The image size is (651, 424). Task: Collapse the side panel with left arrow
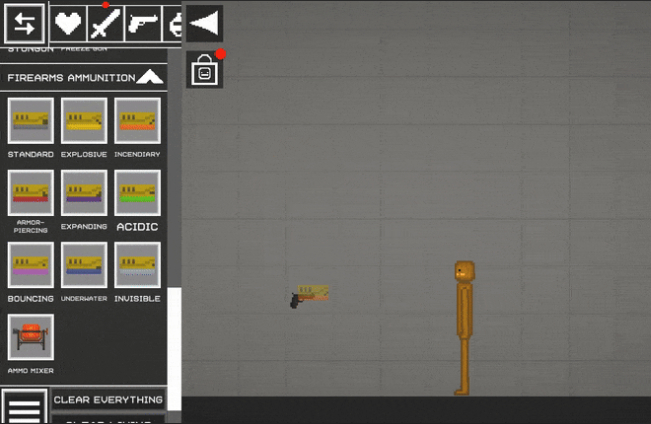pos(205,23)
